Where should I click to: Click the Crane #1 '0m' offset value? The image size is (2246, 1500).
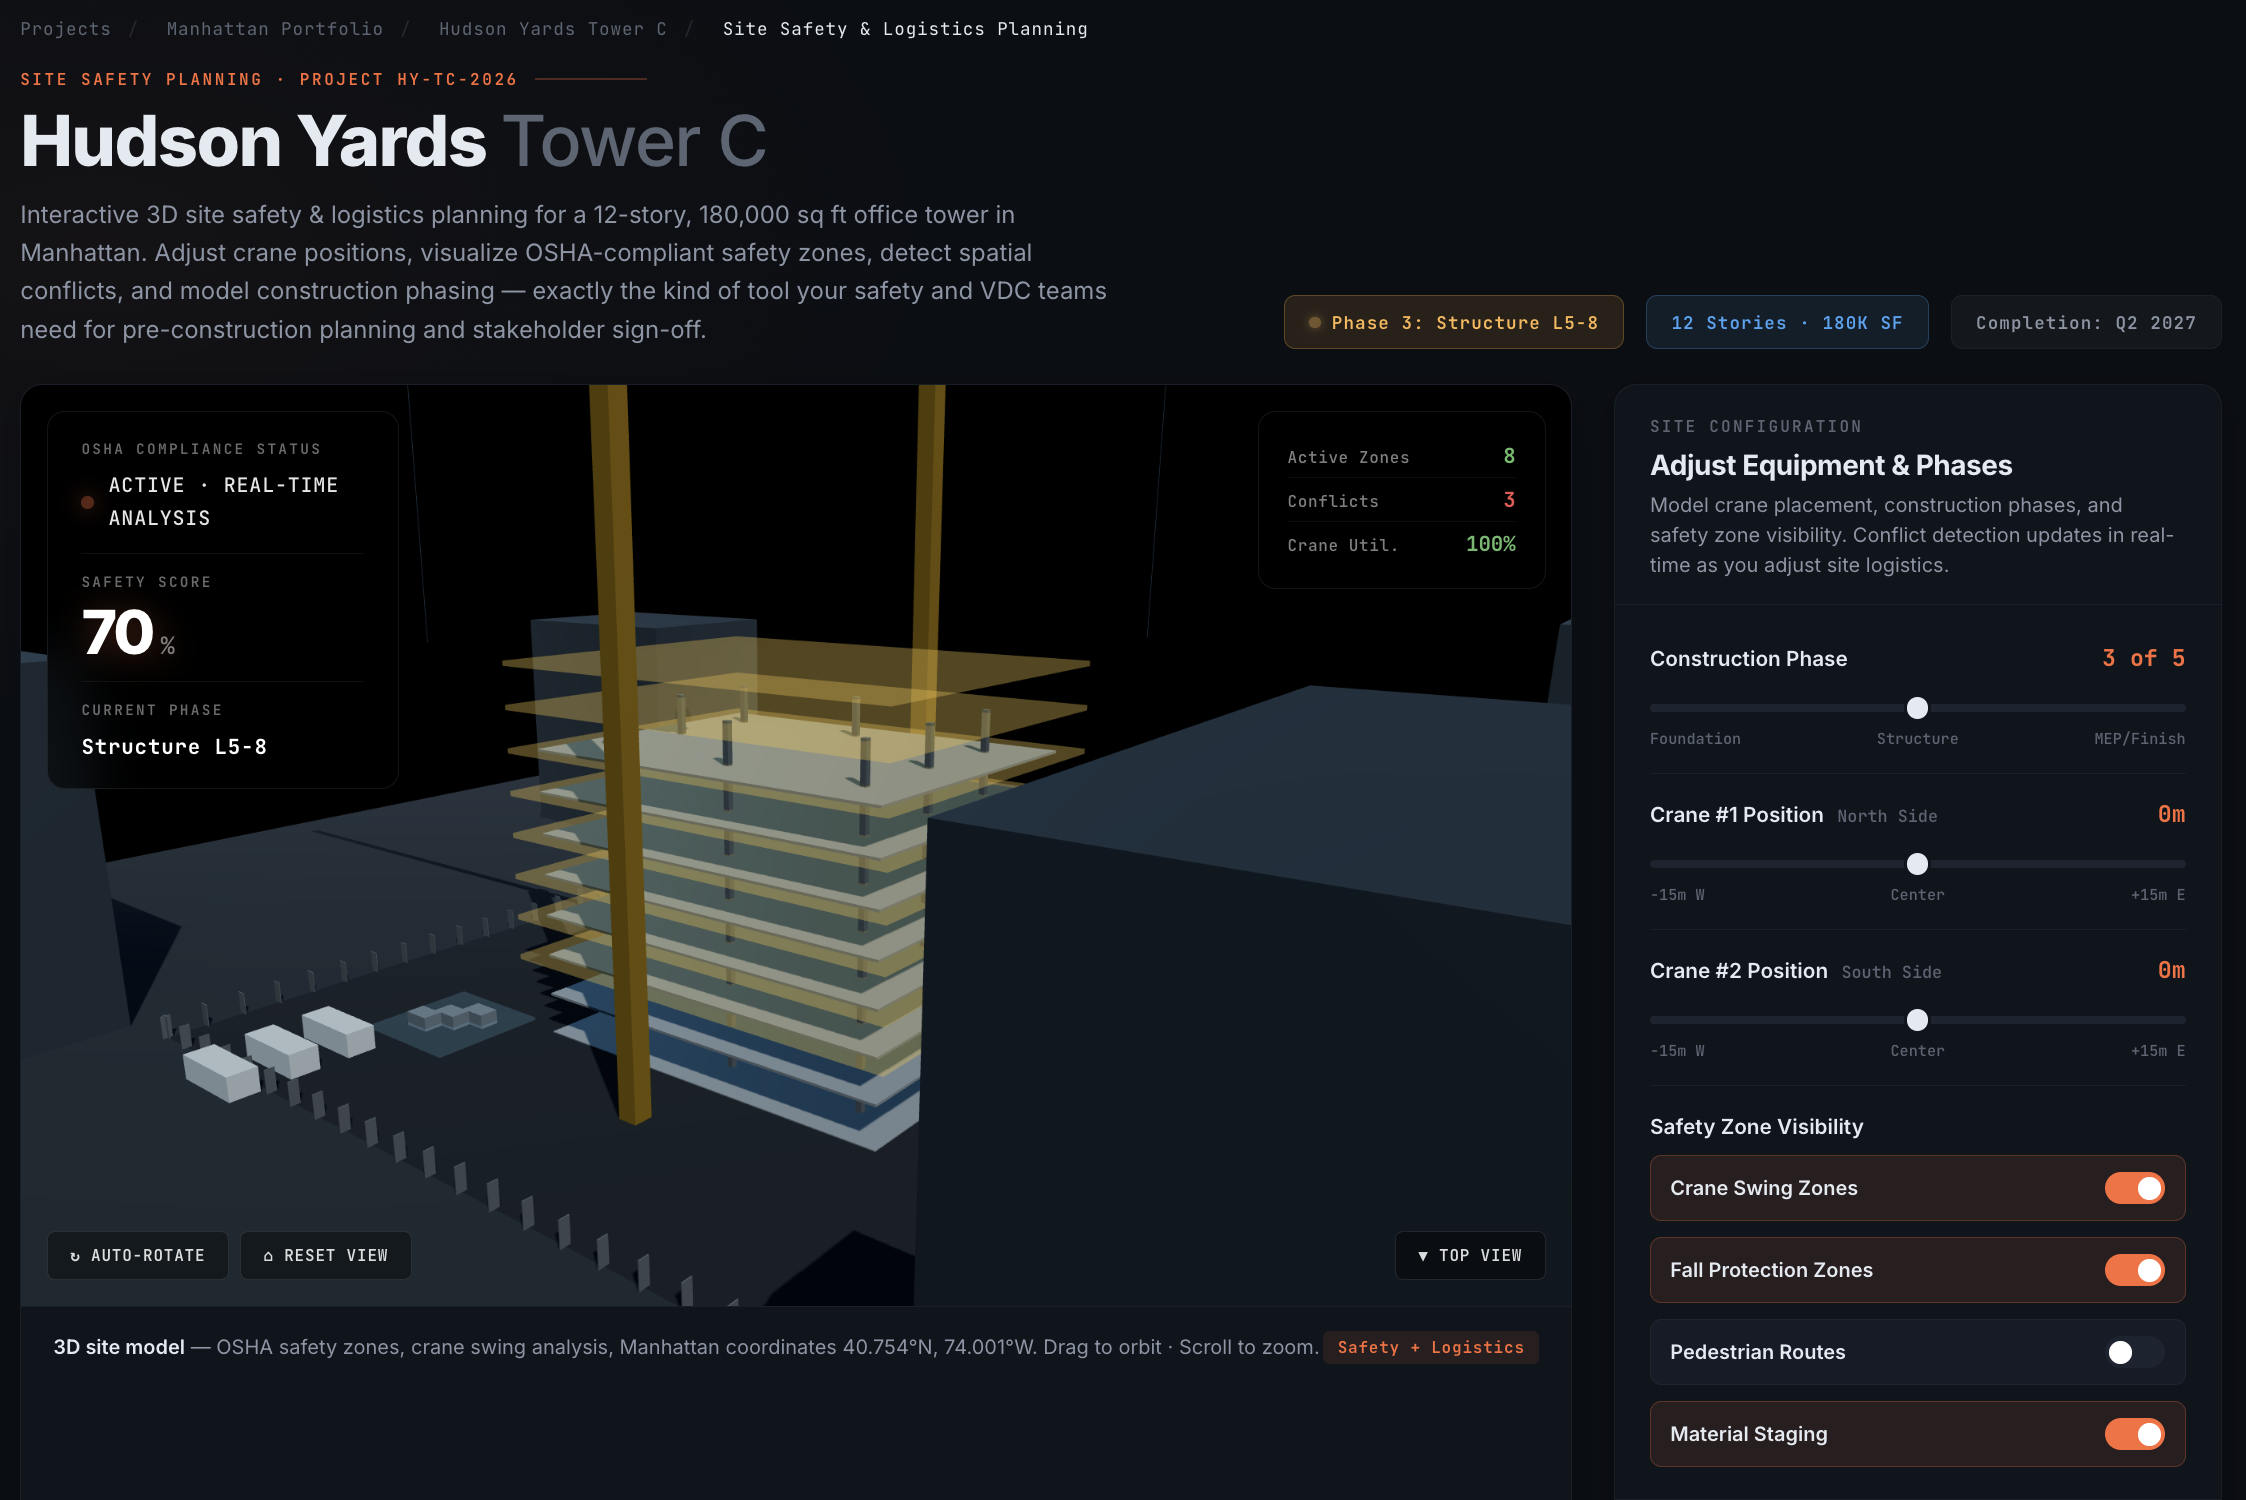point(2171,814)
